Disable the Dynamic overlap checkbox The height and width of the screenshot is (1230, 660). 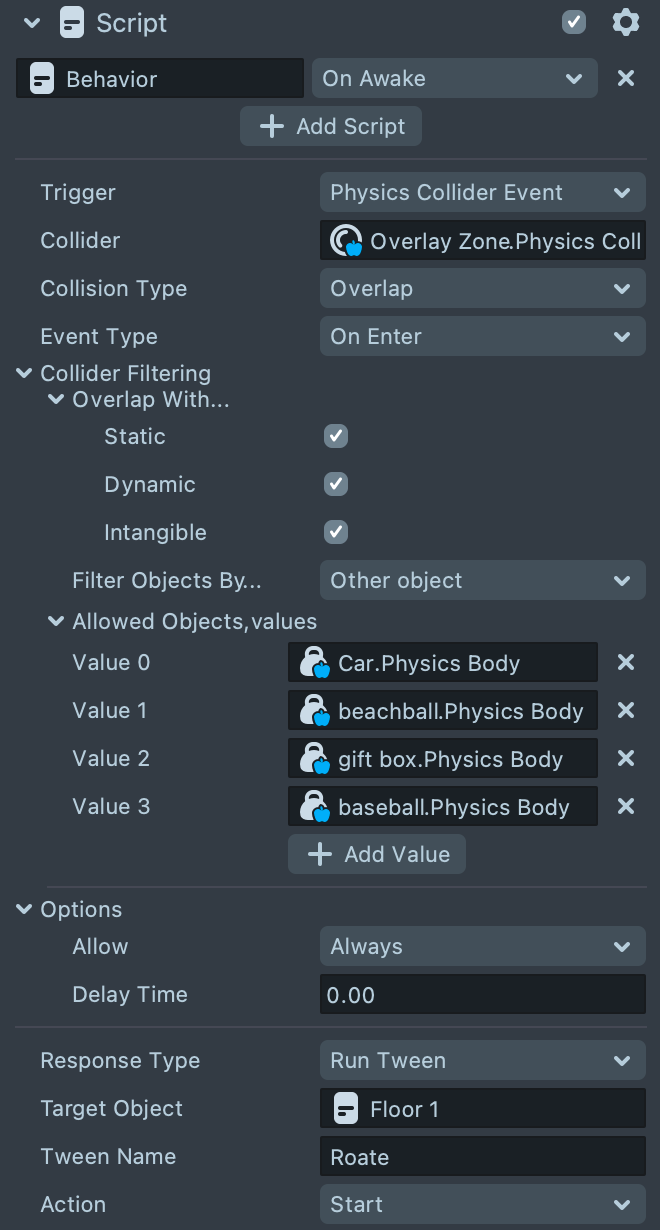click(336, 484)
